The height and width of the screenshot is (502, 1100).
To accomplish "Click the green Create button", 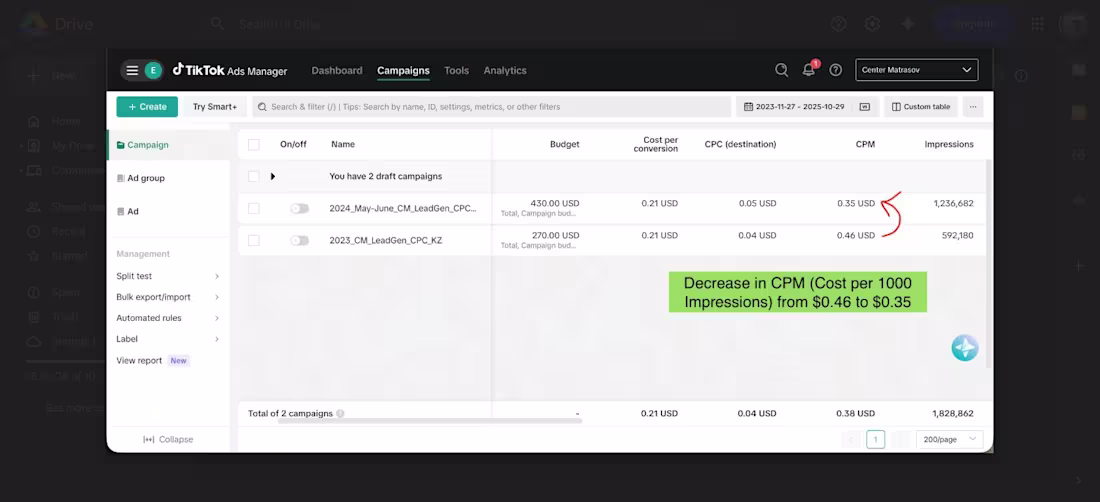I will 147,107.
